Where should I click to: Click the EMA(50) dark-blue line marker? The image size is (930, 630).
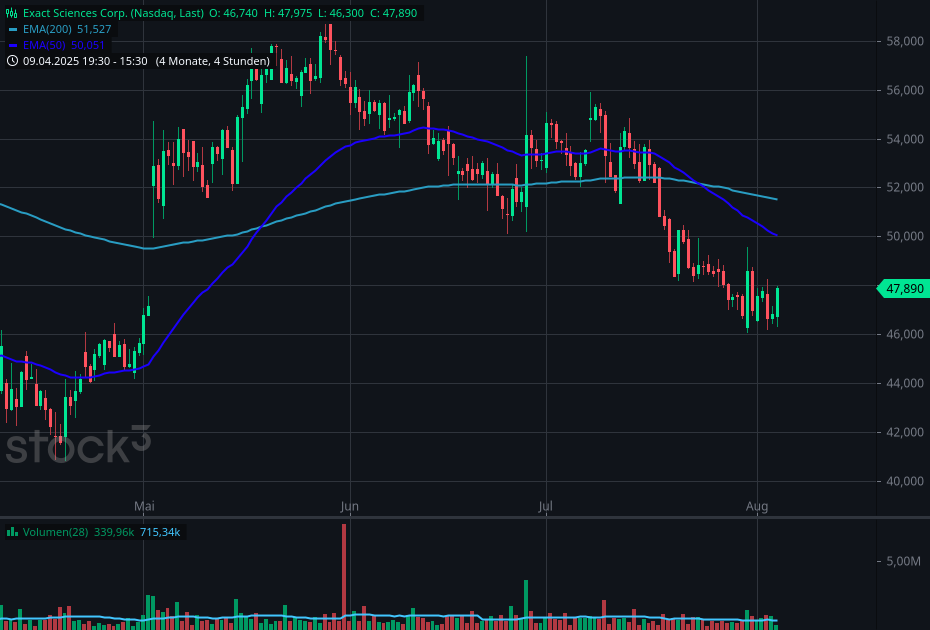pos(12,46)
